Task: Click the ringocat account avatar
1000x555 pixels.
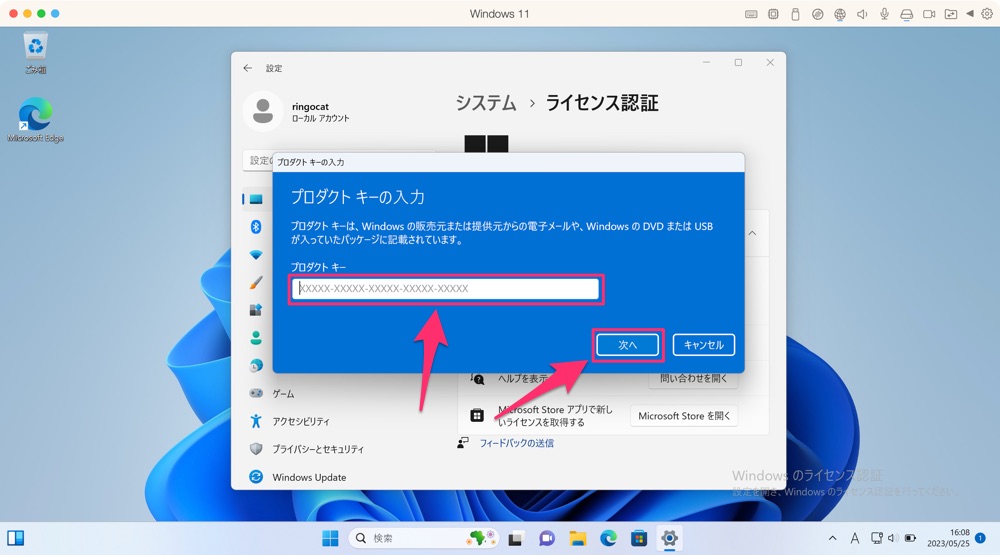Action: tap(263, 112)
